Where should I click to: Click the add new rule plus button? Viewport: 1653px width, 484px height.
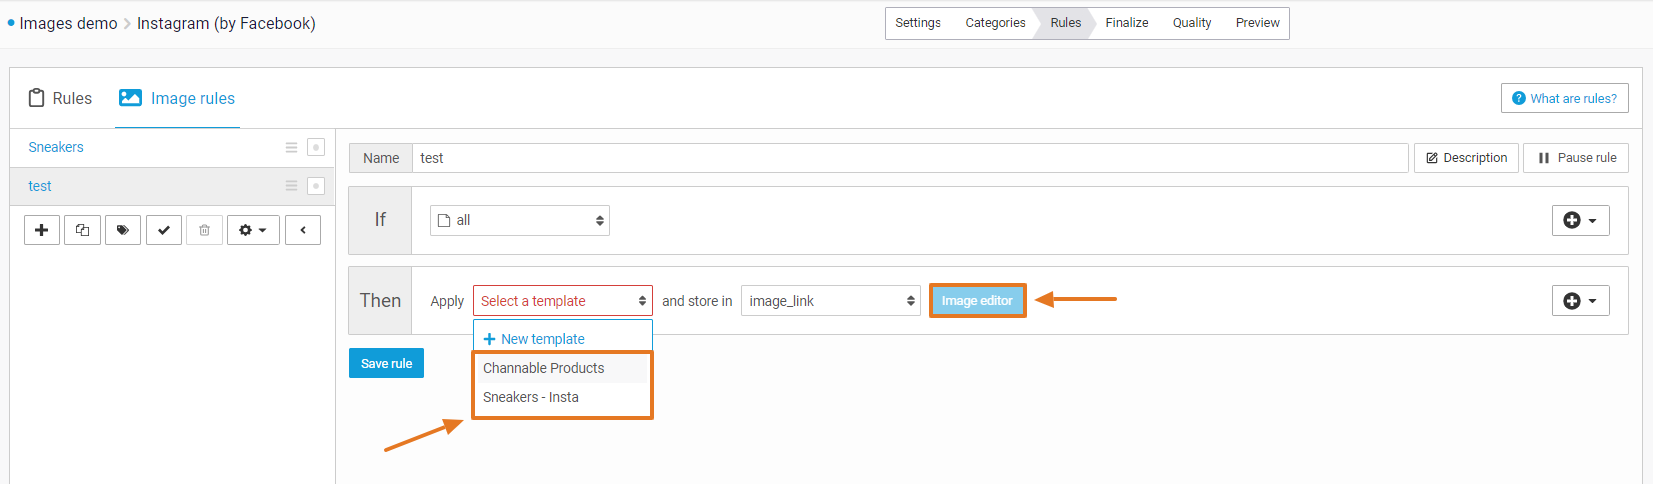42,230
